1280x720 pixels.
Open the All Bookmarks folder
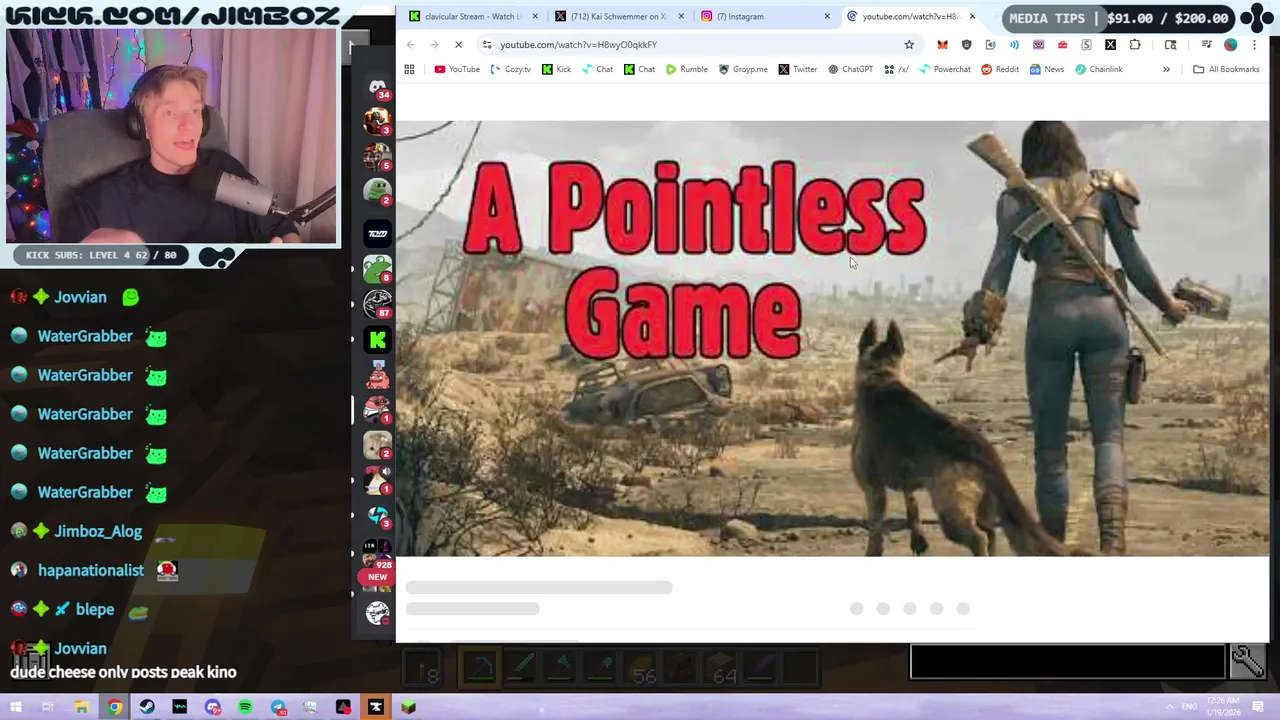coord(1226,69)
